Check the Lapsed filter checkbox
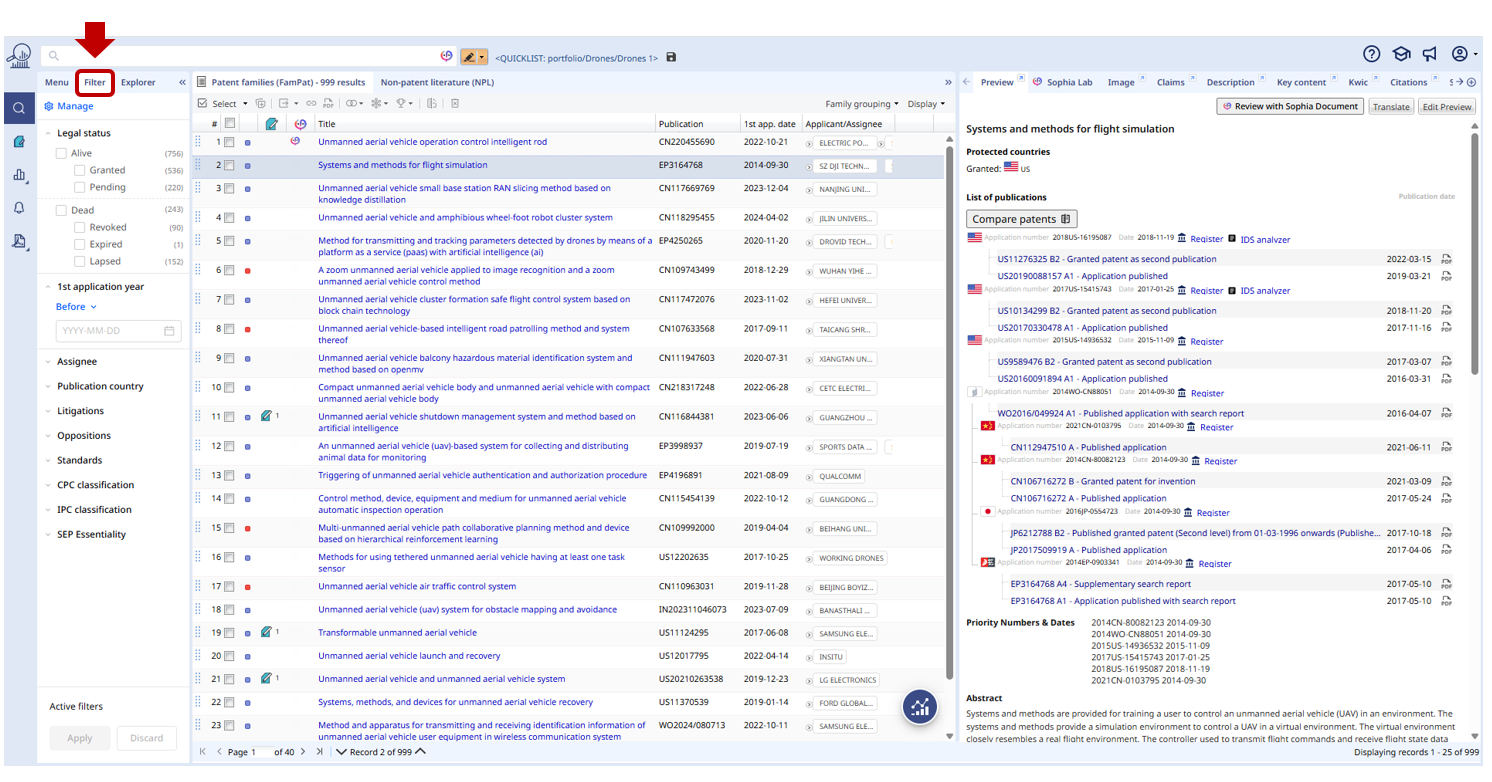The width and height of the screenshot is (1492, 782). [x=81, y=262]
